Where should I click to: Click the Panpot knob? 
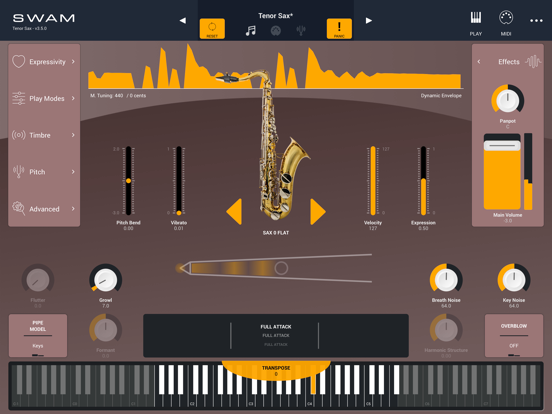point(507,100)
